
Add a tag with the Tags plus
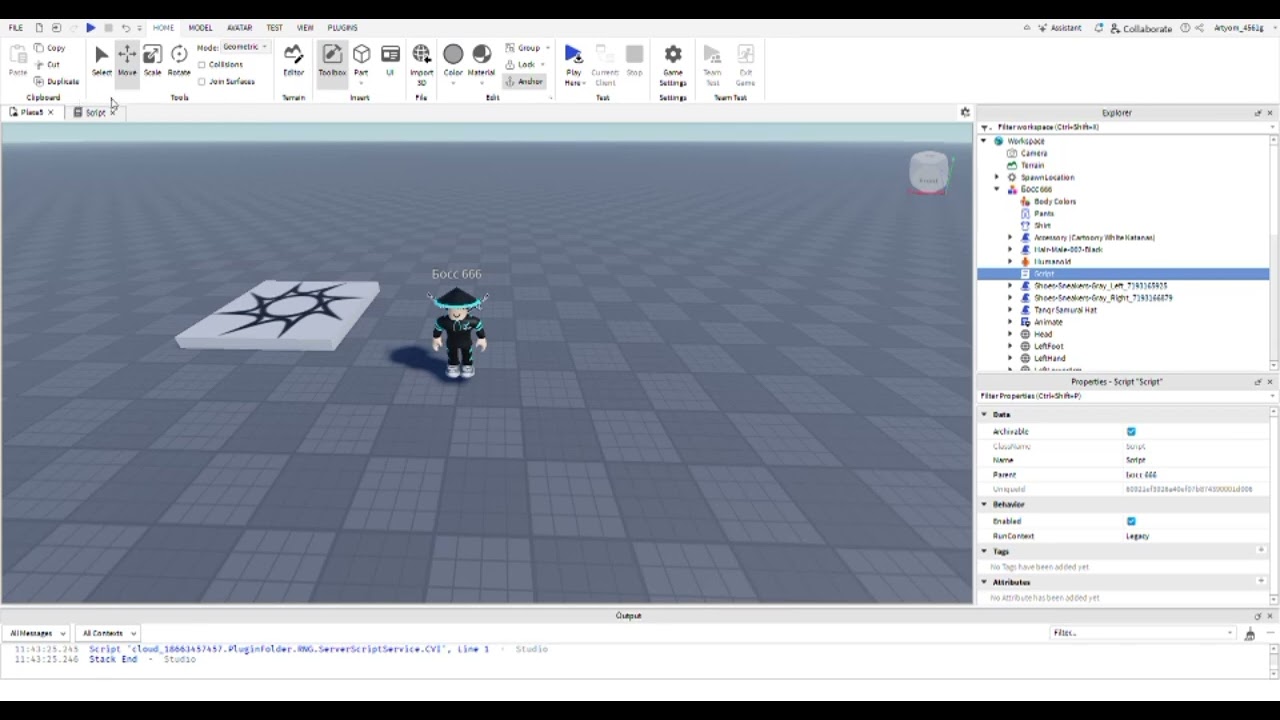point(1261,551)
